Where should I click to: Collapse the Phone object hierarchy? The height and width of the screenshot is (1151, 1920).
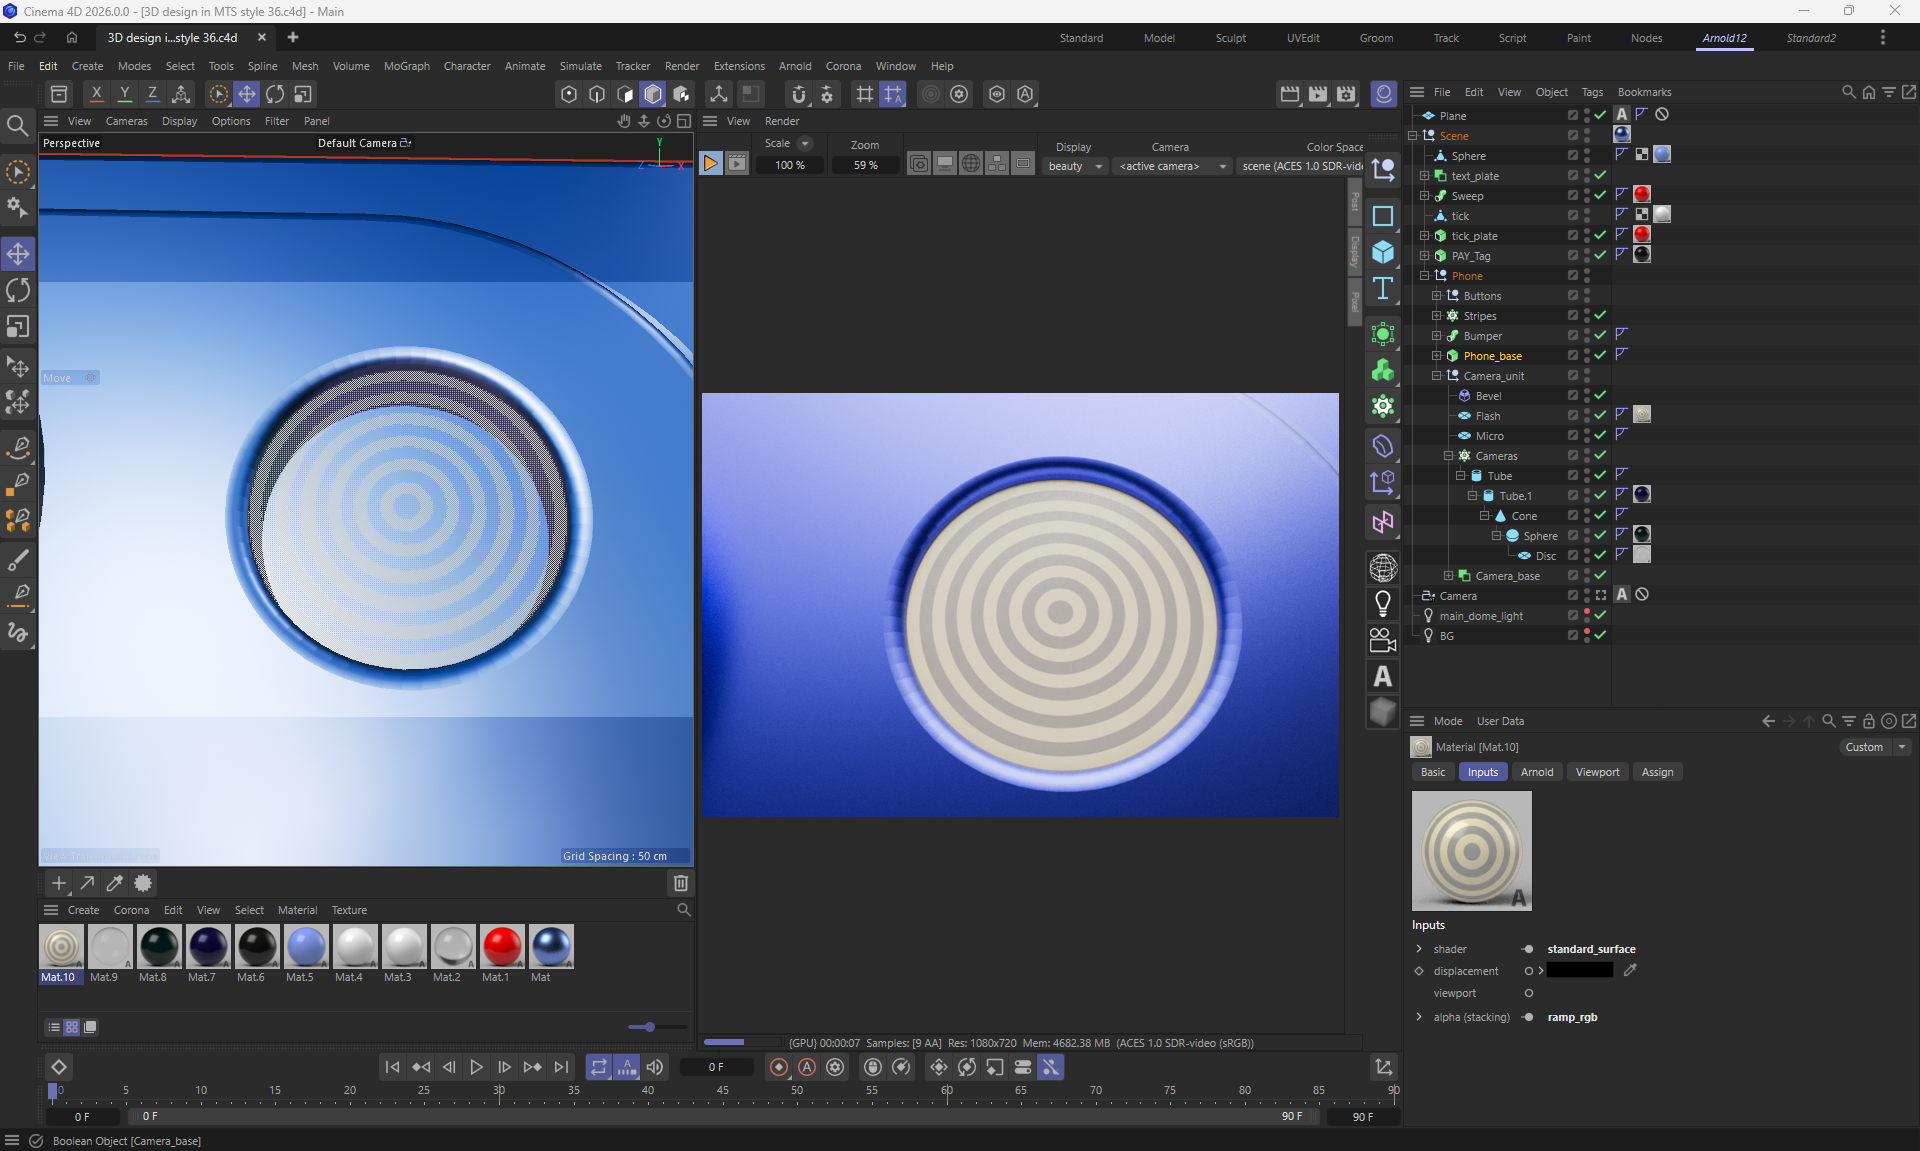pyautogui.click(x=1425, y=275)
